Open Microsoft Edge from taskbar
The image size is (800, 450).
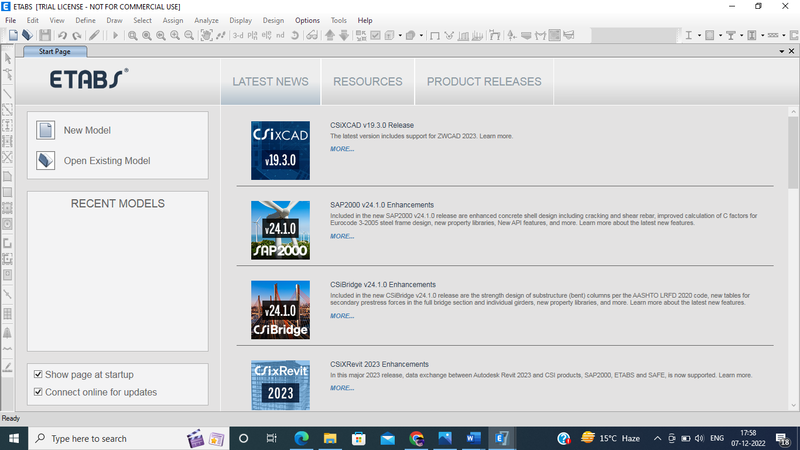coord(302,438)
